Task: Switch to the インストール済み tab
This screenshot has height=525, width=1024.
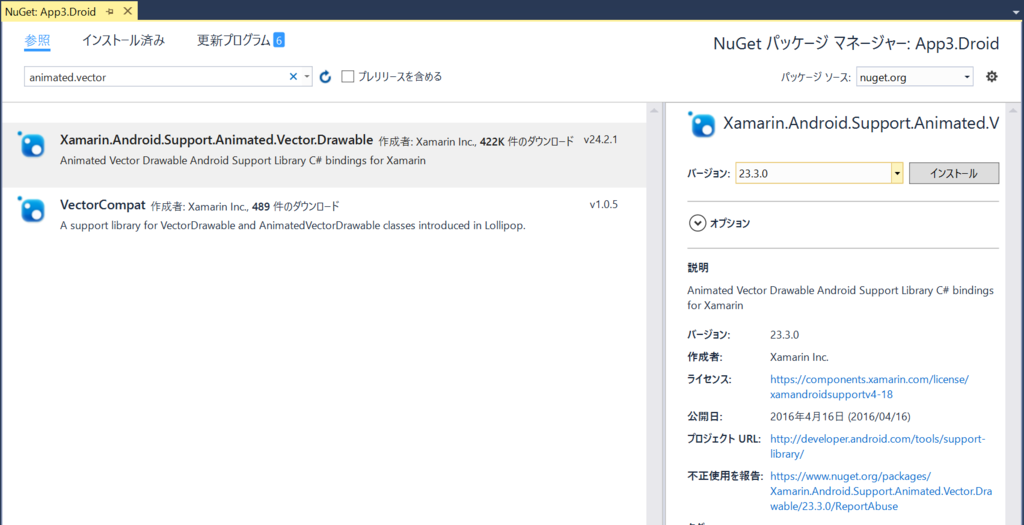Action: (123, 40)
